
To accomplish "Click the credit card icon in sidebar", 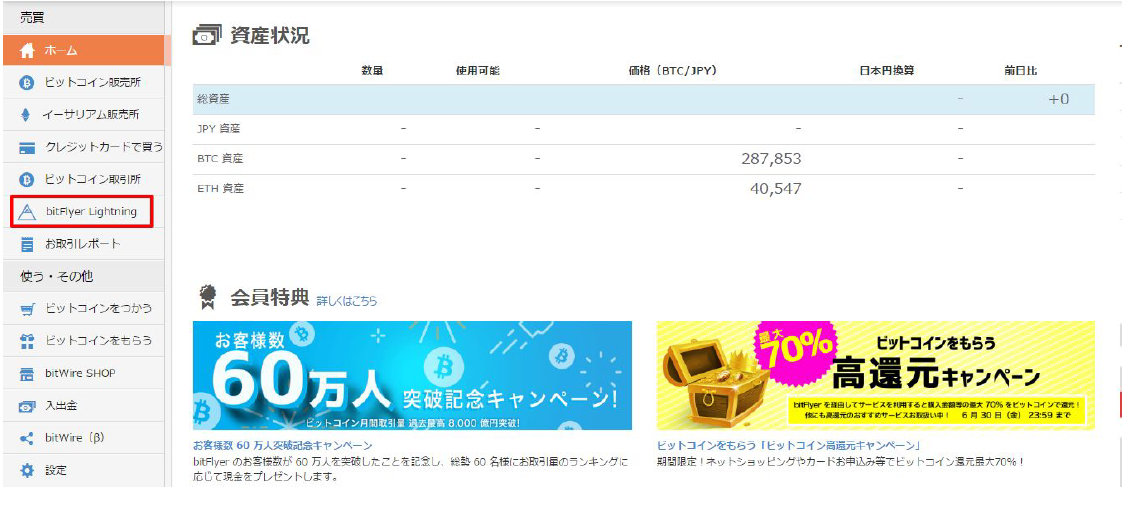I will 27,148.
